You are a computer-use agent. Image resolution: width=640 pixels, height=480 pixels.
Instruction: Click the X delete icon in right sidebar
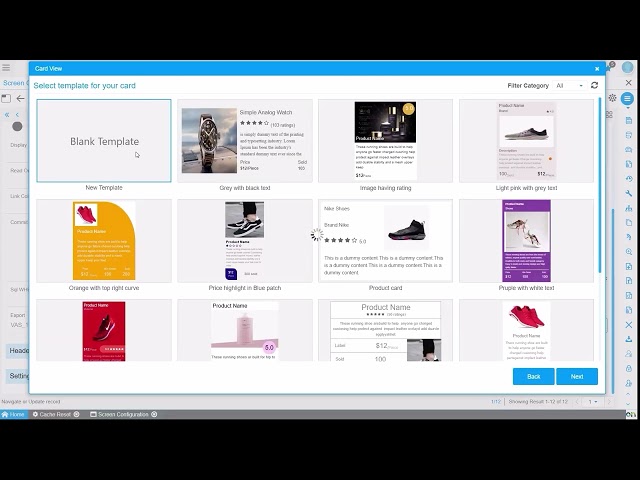click(x=629, y=325)
